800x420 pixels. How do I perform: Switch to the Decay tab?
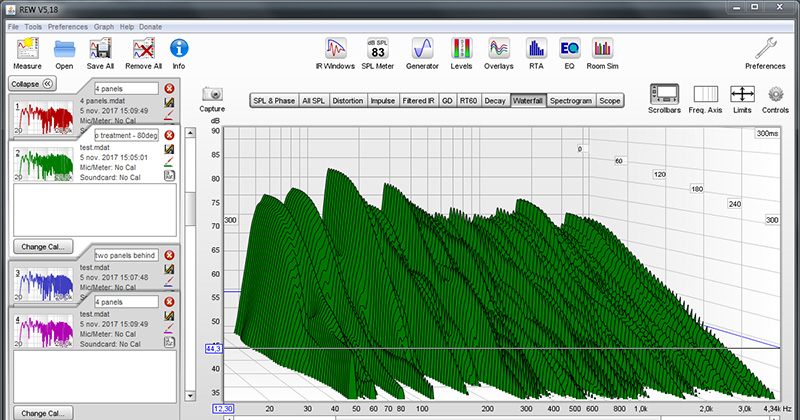[x=495, y=101]
